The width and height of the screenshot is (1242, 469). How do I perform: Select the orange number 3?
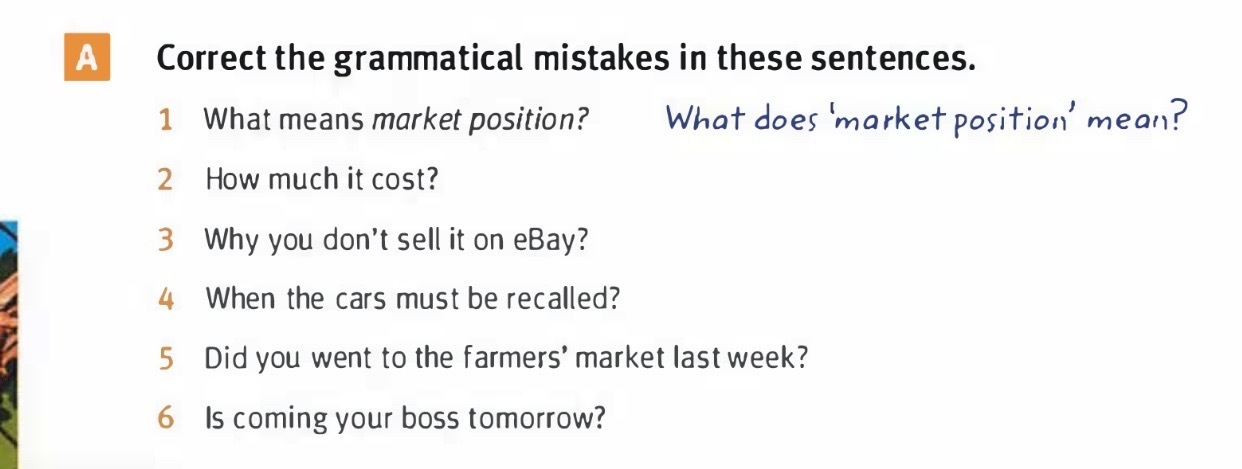click(x=166, y=240)
